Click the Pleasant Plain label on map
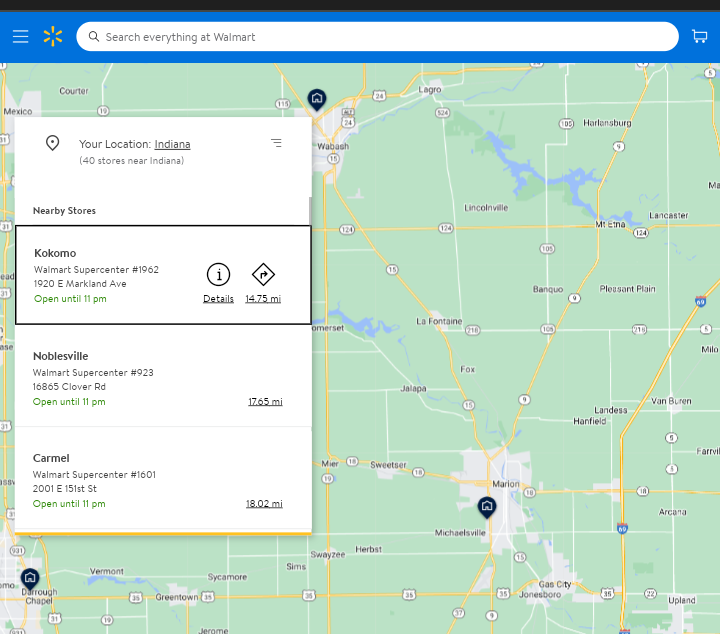Screen dimensions: 720x634 627,289
